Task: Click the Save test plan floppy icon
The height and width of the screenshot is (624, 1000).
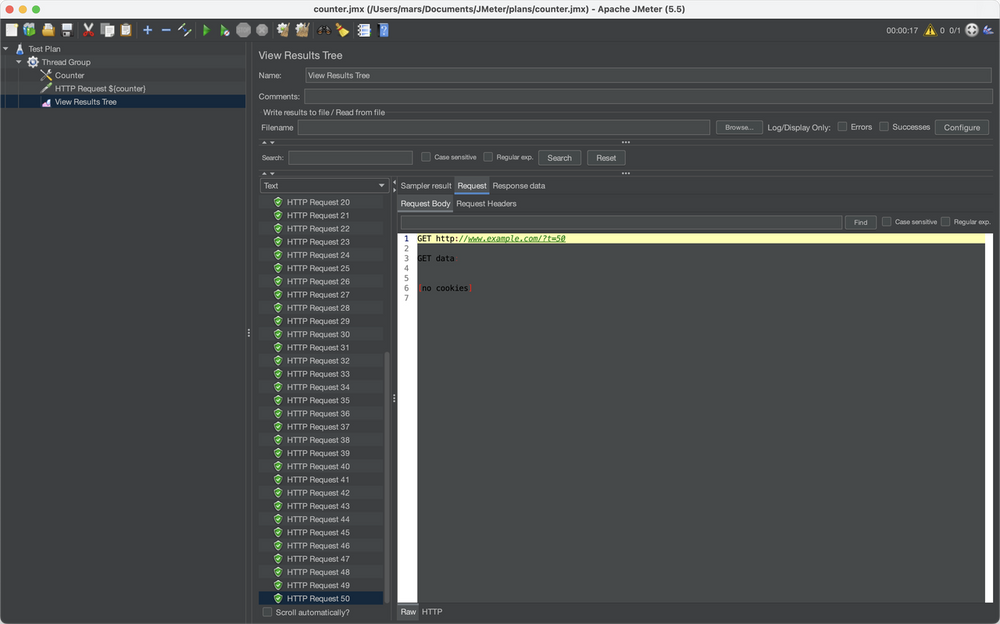Action: 67,30
